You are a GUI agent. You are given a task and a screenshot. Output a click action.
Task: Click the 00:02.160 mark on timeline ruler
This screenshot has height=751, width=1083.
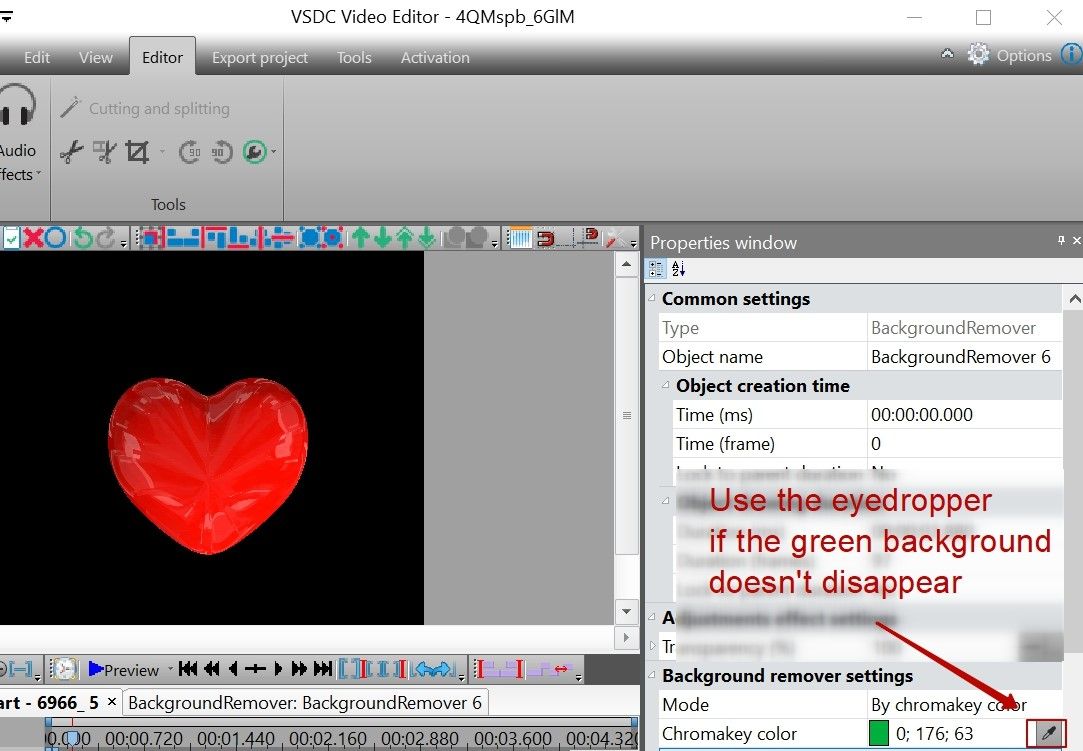pyautogui.click(x=328, y=739)
